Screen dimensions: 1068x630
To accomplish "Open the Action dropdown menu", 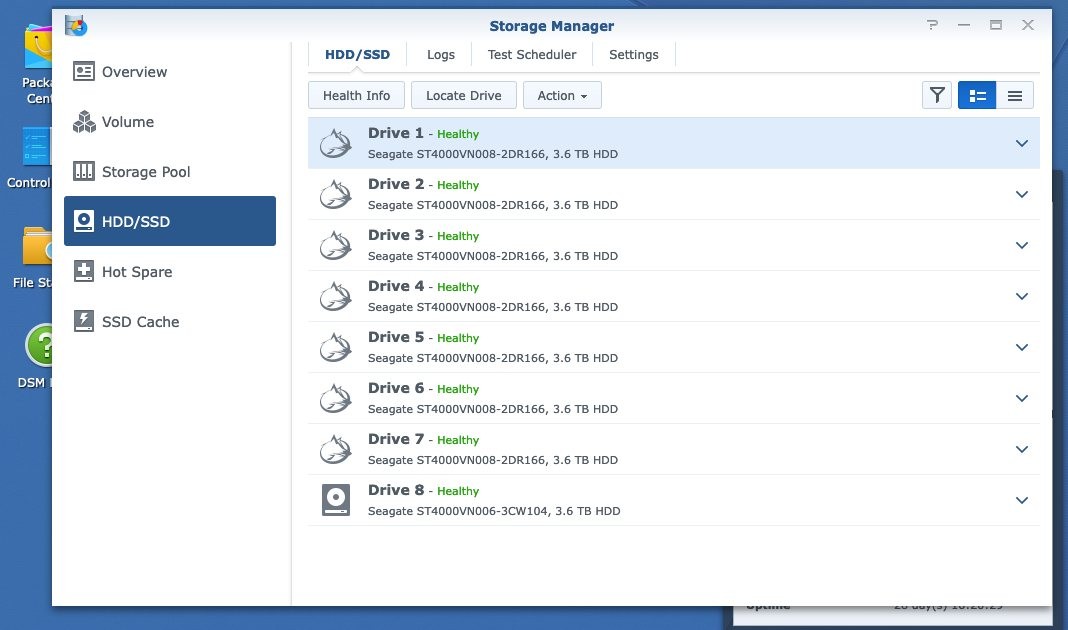I will (562, 95).
